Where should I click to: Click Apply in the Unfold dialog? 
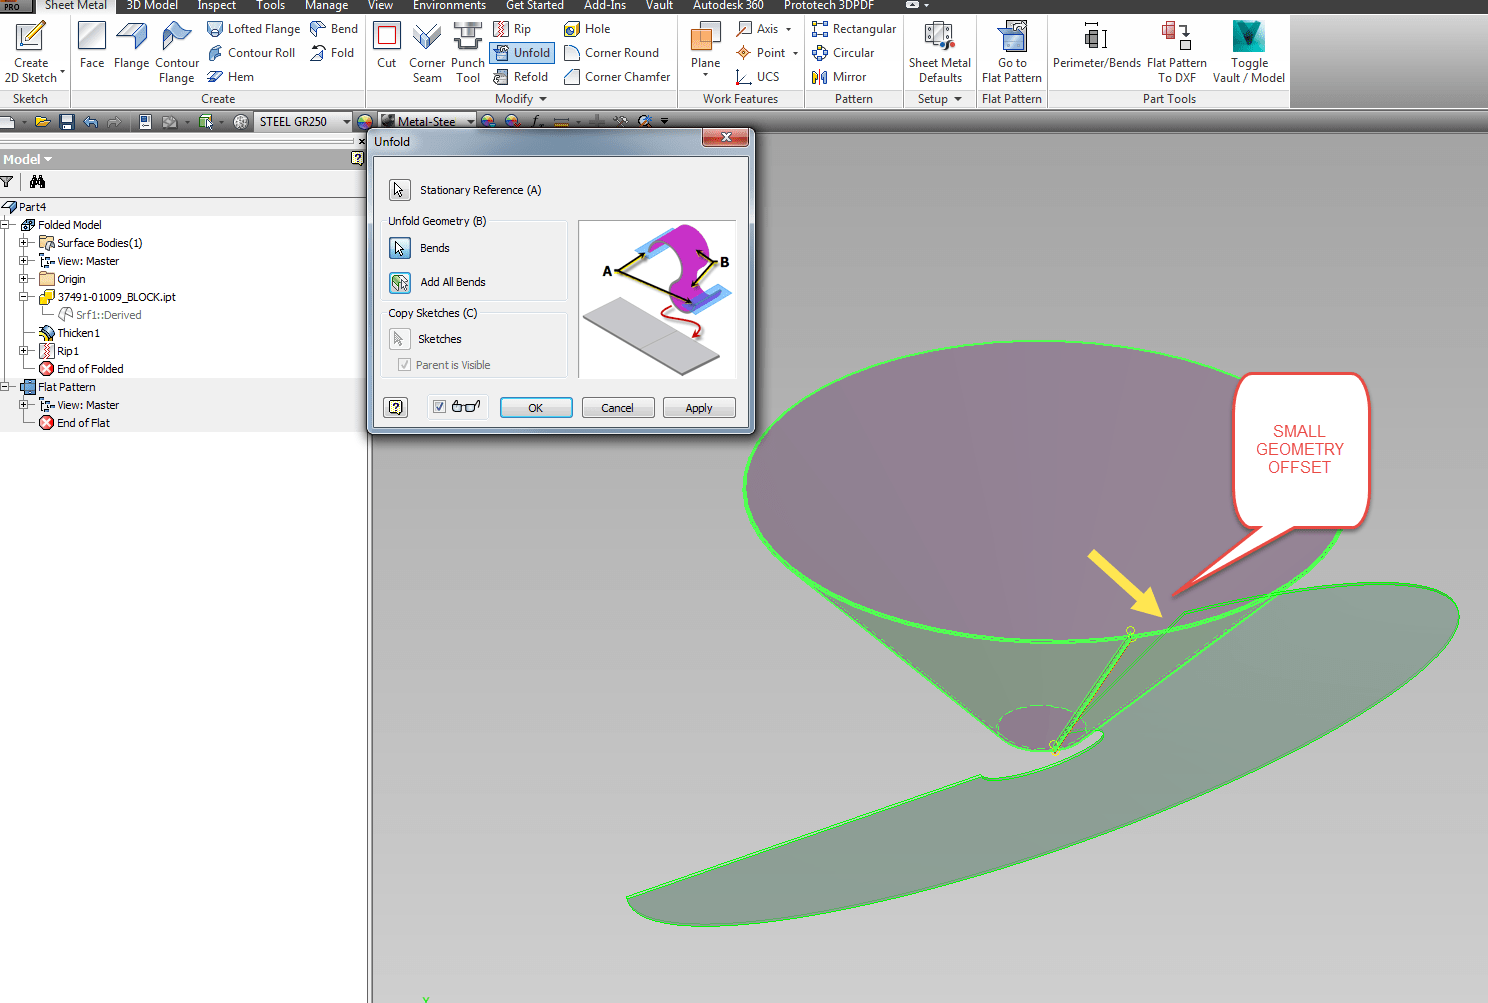coord(699,407)
